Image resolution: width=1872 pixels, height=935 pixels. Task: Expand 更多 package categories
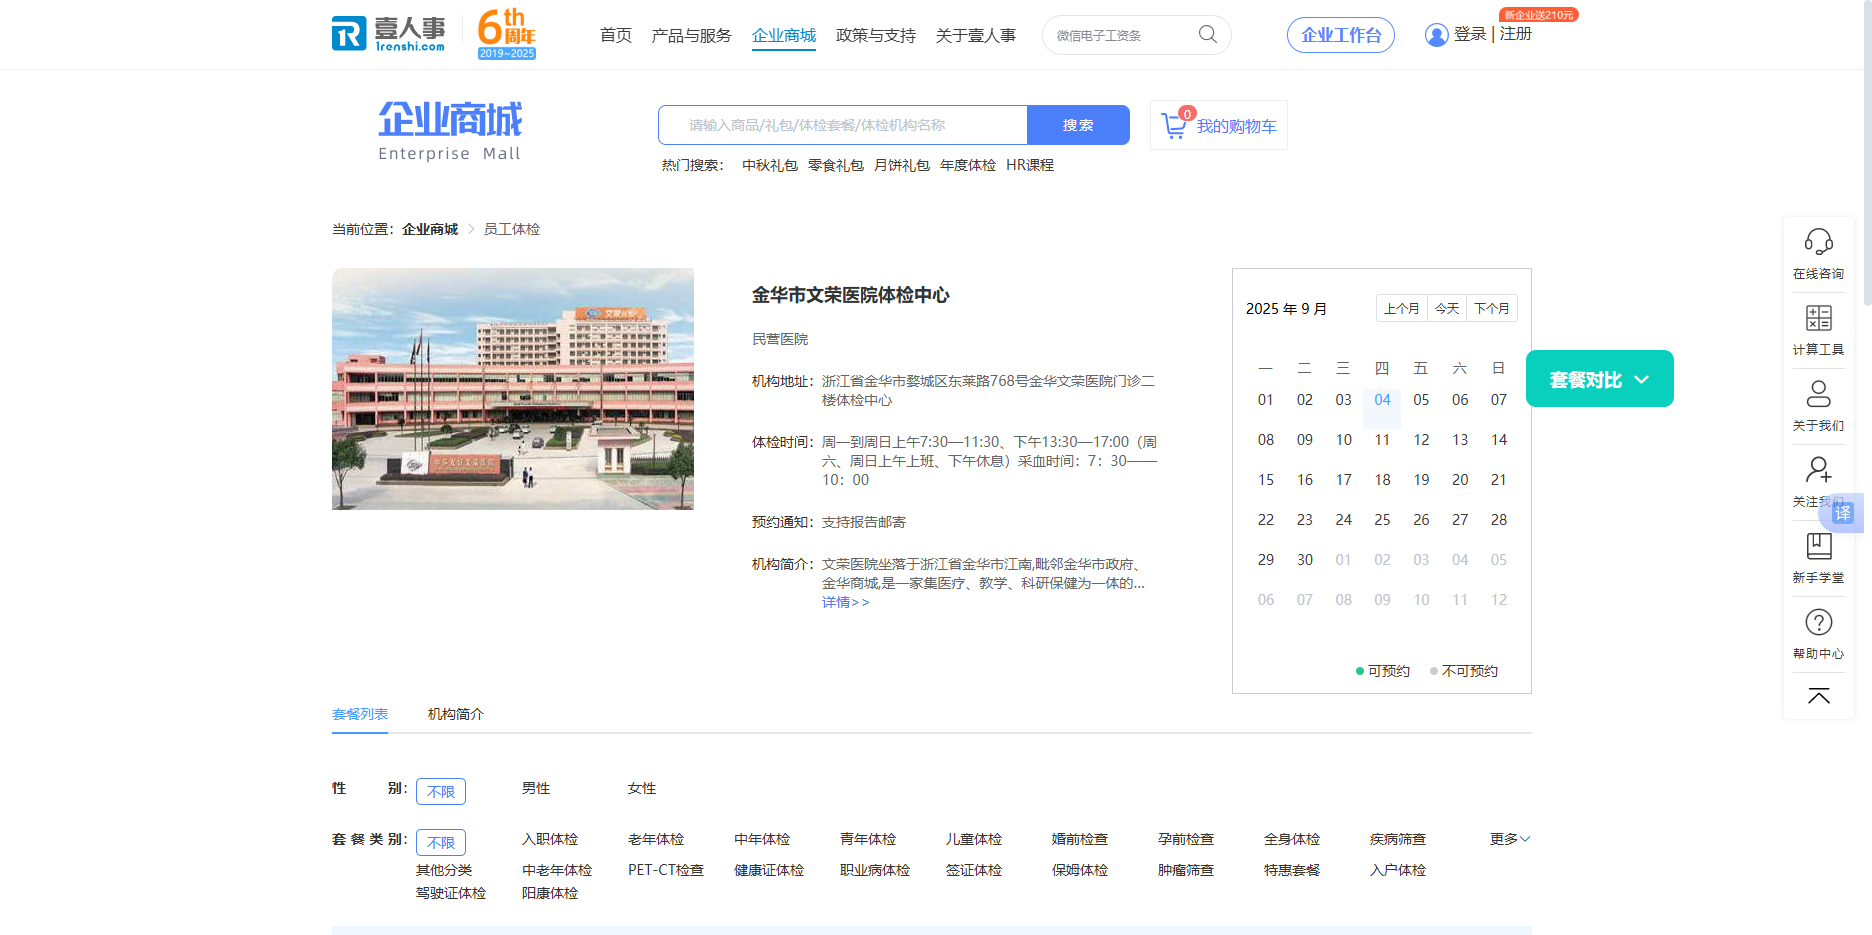(x=1509, y=839)
